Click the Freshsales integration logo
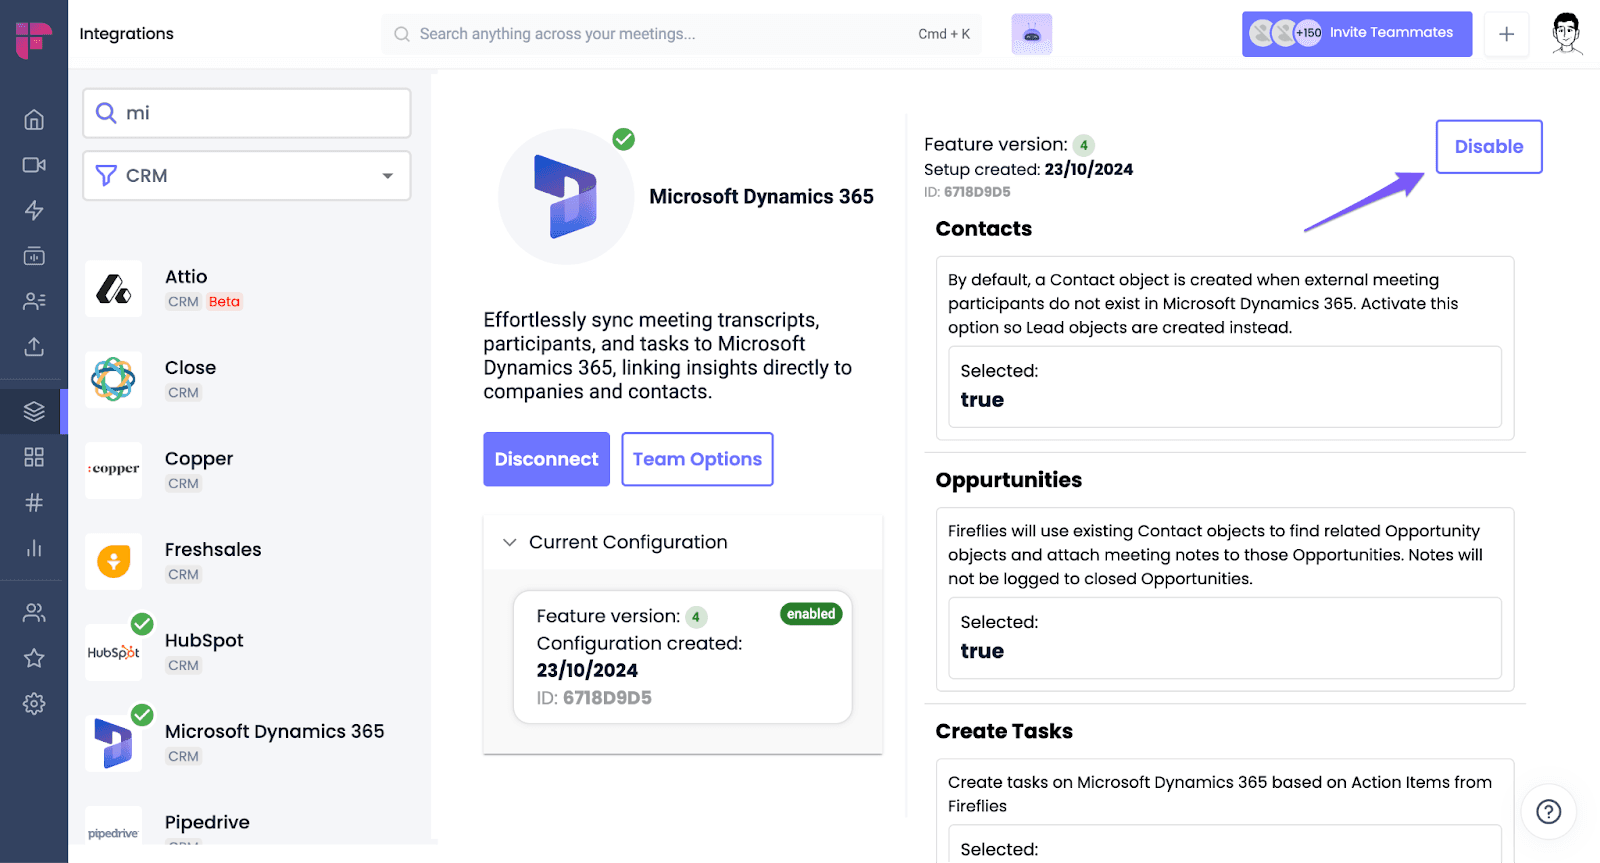The width and height of the screenshot is (1600, 863). click(113, 561)
